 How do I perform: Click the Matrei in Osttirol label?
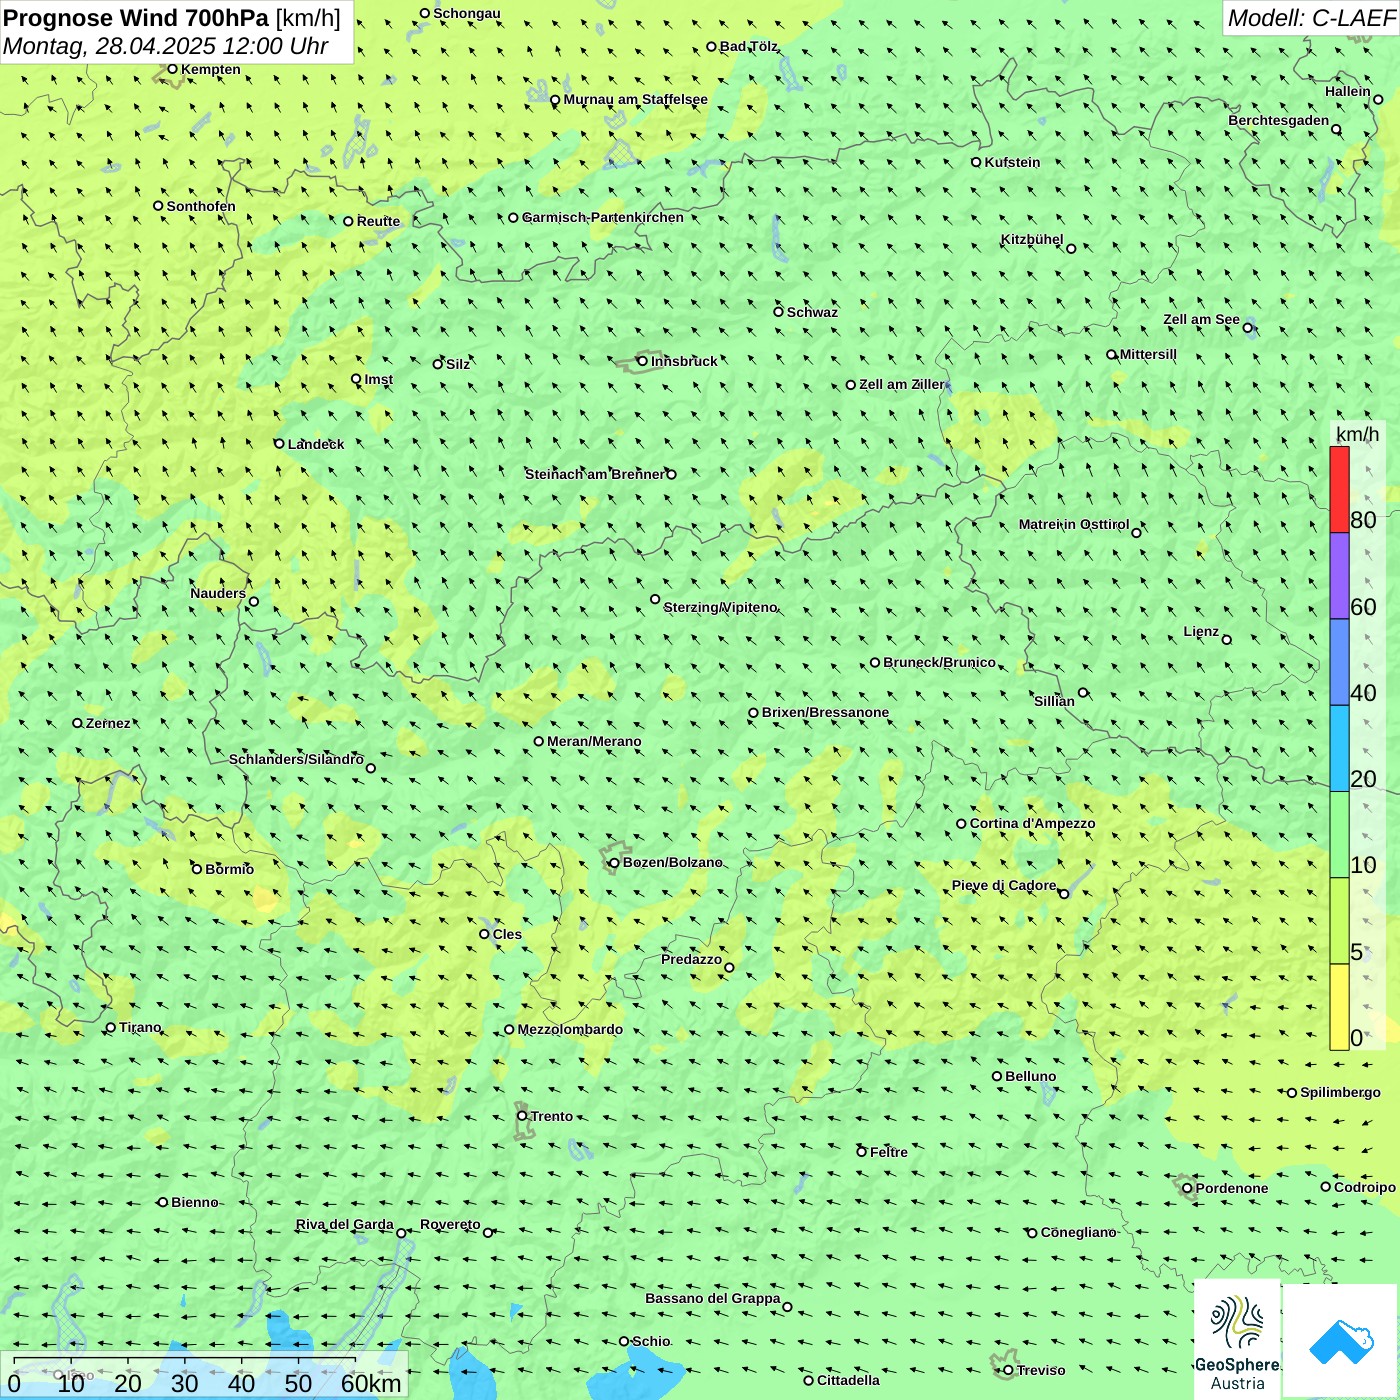(x=1073, y=524)
